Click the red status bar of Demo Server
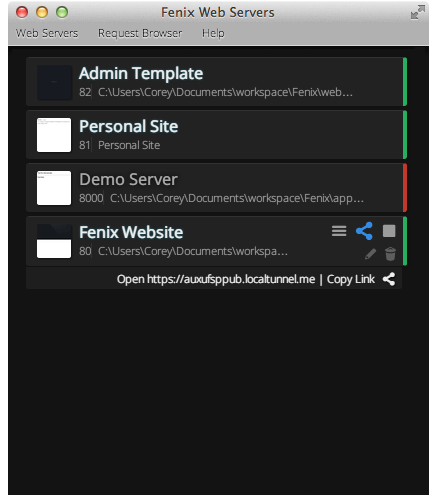 (x=405, y=188)
